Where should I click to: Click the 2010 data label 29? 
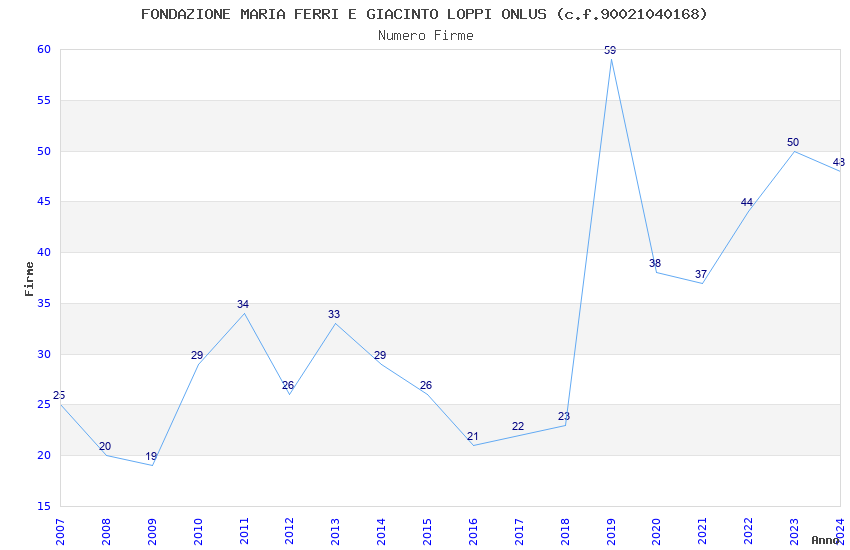point(197,355)
